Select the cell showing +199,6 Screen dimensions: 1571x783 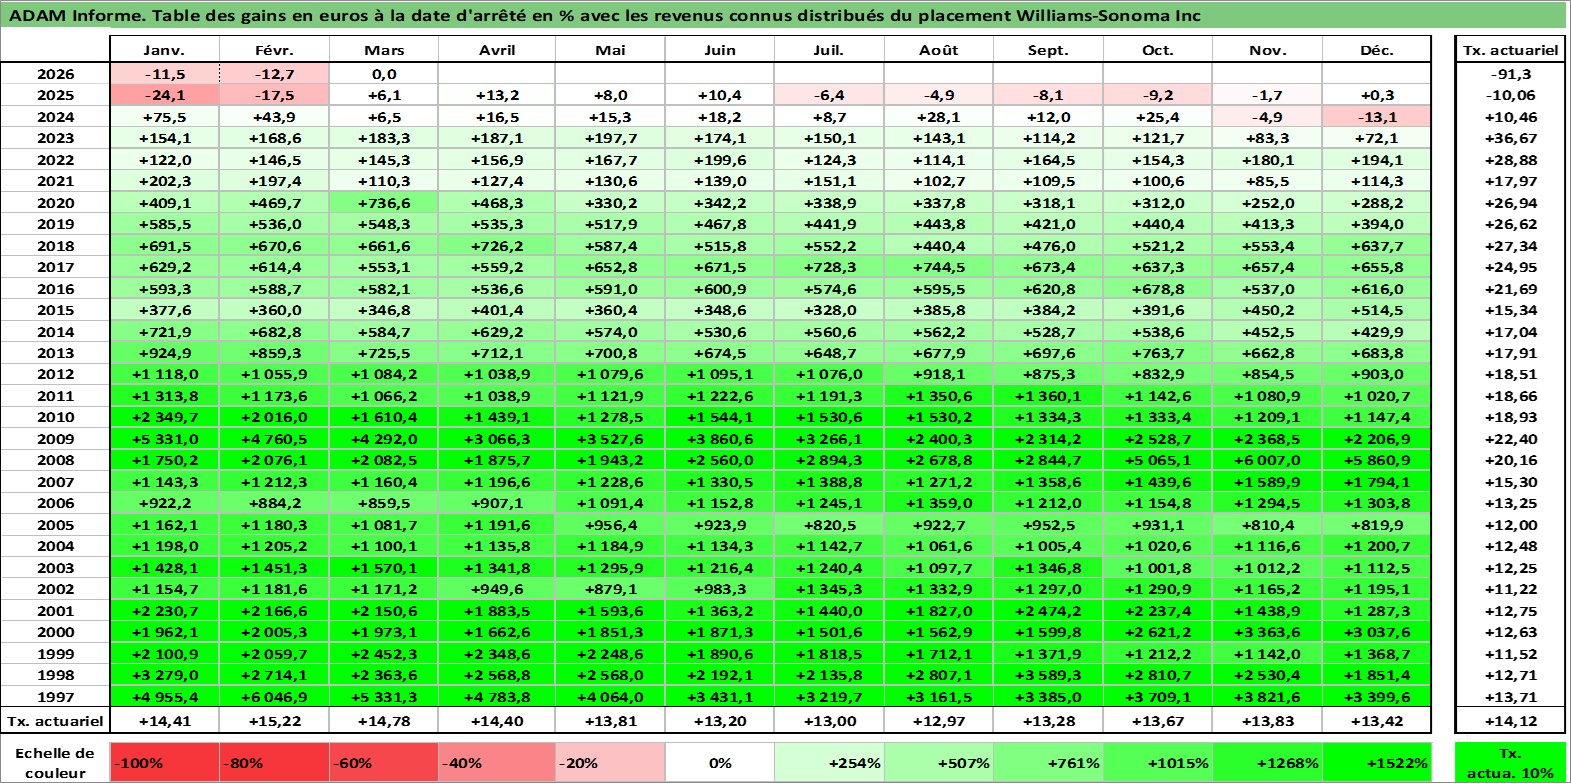pyautogui.click(x=720, y=160)
